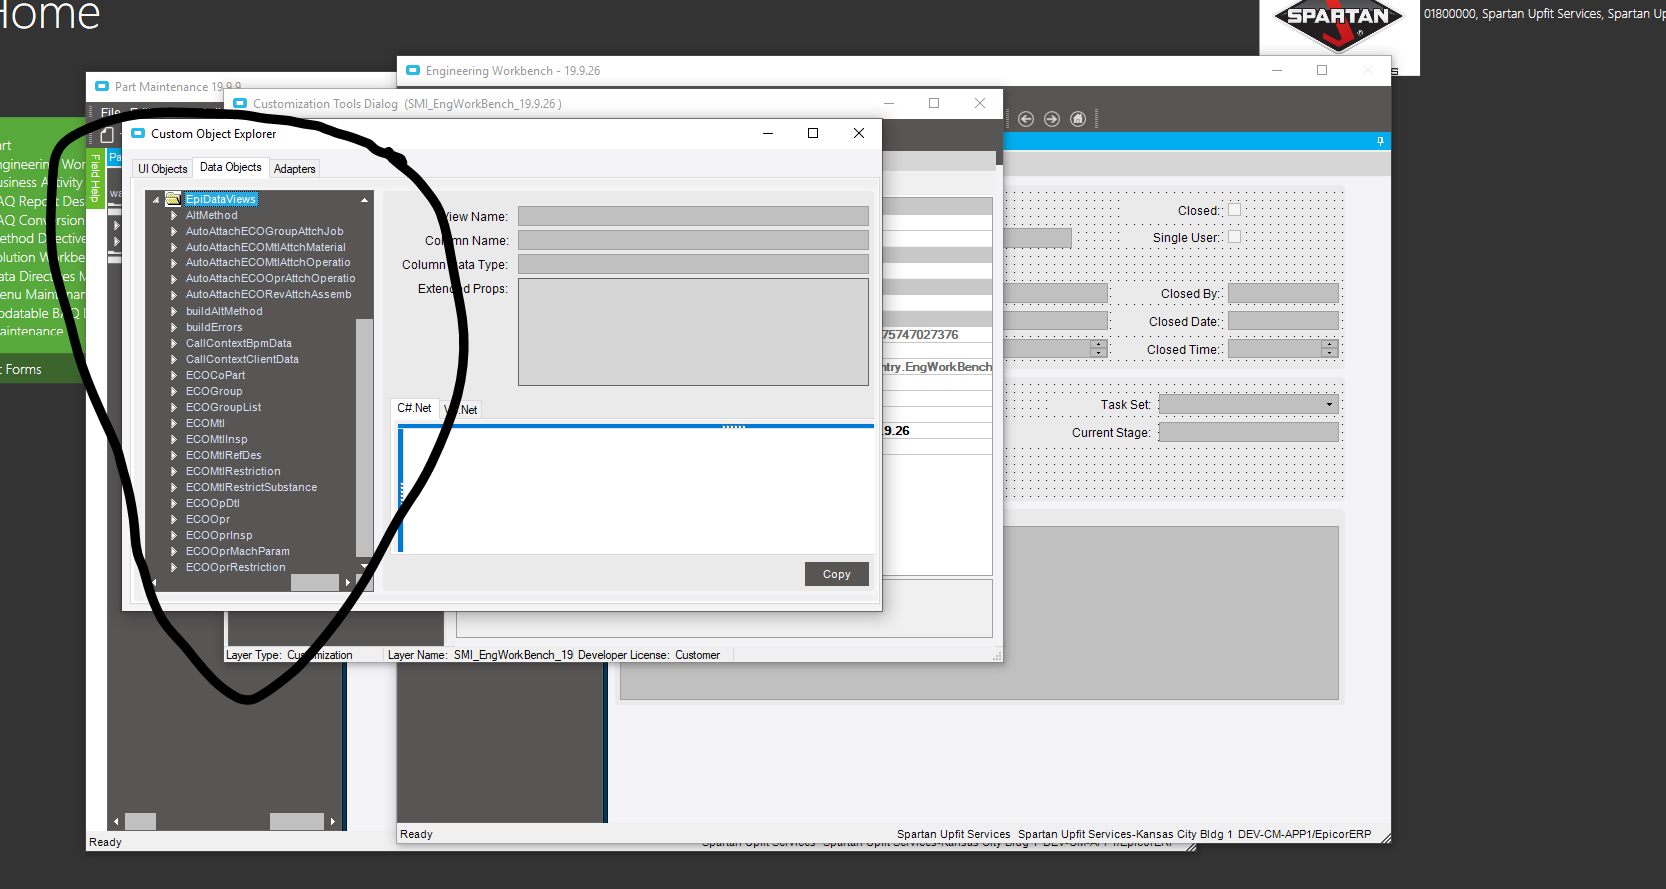Select the C#.Net code tab
Screen dimensions: 1666x889
(x=414, y=408)
